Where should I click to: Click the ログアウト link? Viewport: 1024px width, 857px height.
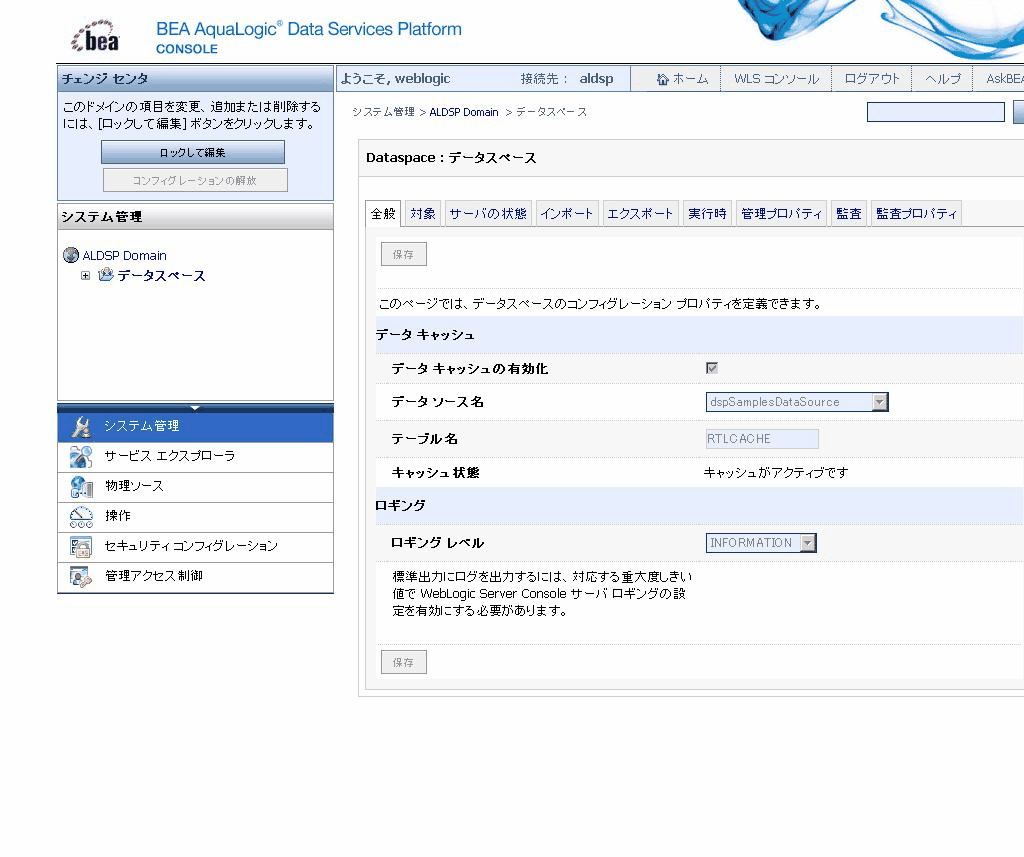(871, 79)
